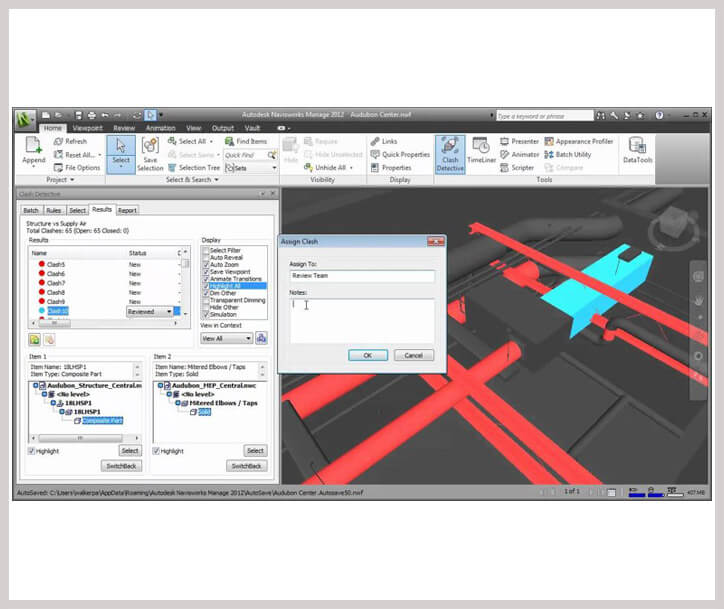Viewport: 724px width, 609px height.
Task: Open the Animator tool
Action: tap(519, 154)
